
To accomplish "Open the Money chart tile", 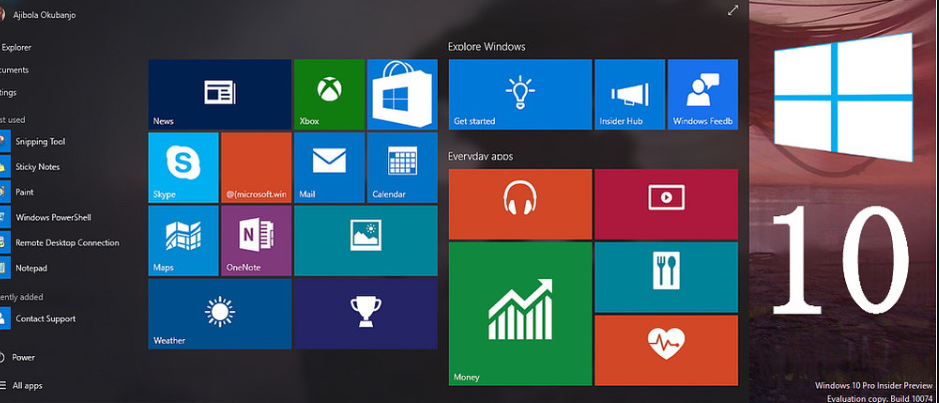I will (520, 314).
